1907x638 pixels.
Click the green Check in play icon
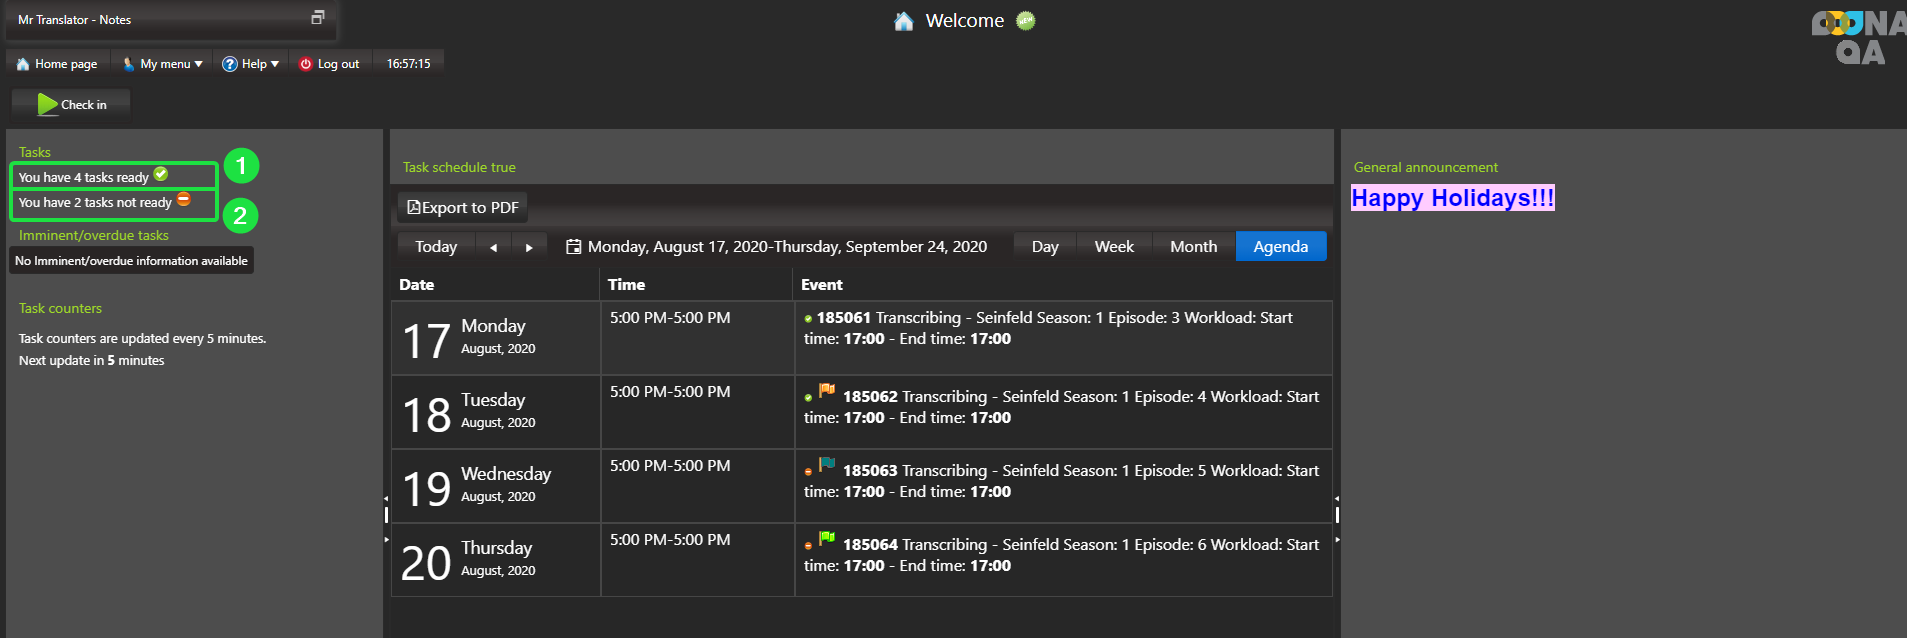click(x=47, y=104)
